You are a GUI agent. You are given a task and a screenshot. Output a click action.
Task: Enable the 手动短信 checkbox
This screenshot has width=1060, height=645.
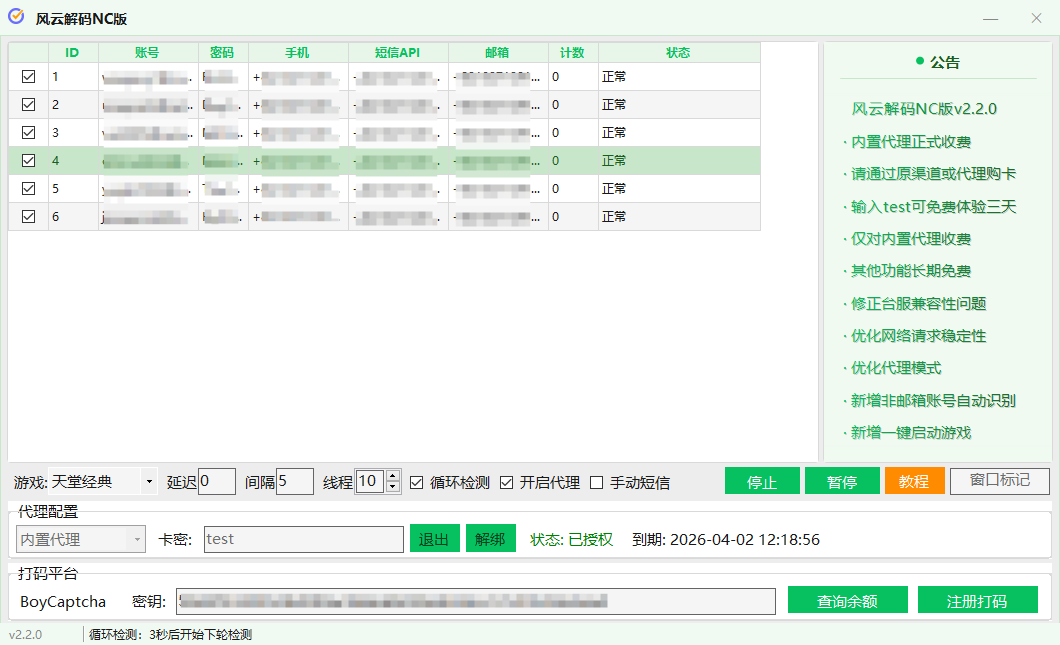click(597, 482)
